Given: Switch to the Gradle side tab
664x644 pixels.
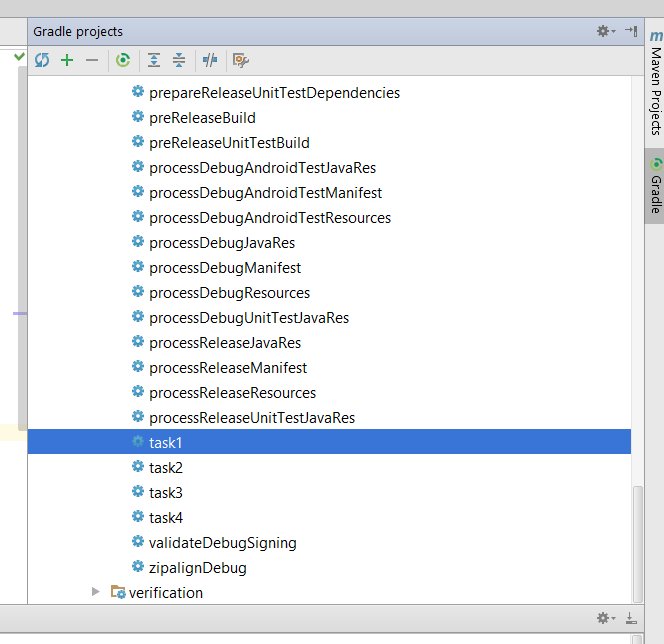Looking at the screenshot, I should click(655, 185).
